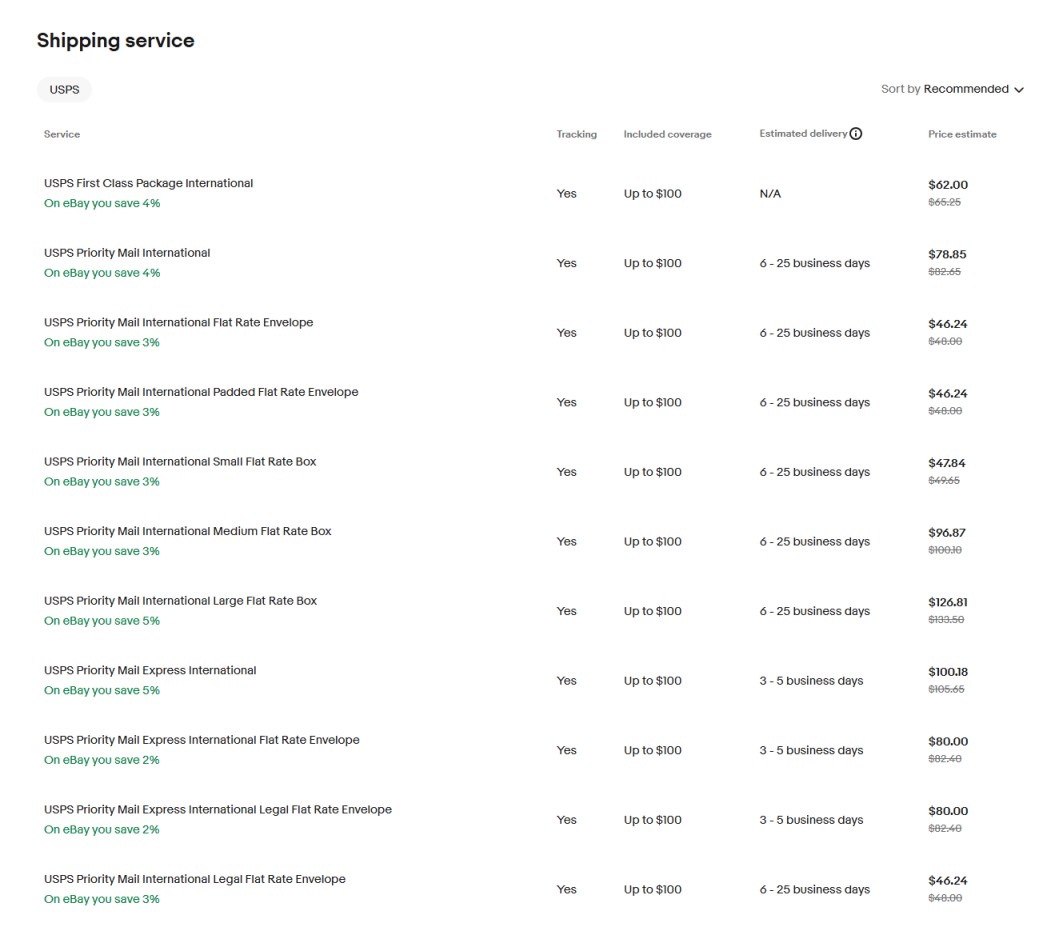Click the Price estimate column header
The height and width of the screenshot is (931, 1047).
962,134
